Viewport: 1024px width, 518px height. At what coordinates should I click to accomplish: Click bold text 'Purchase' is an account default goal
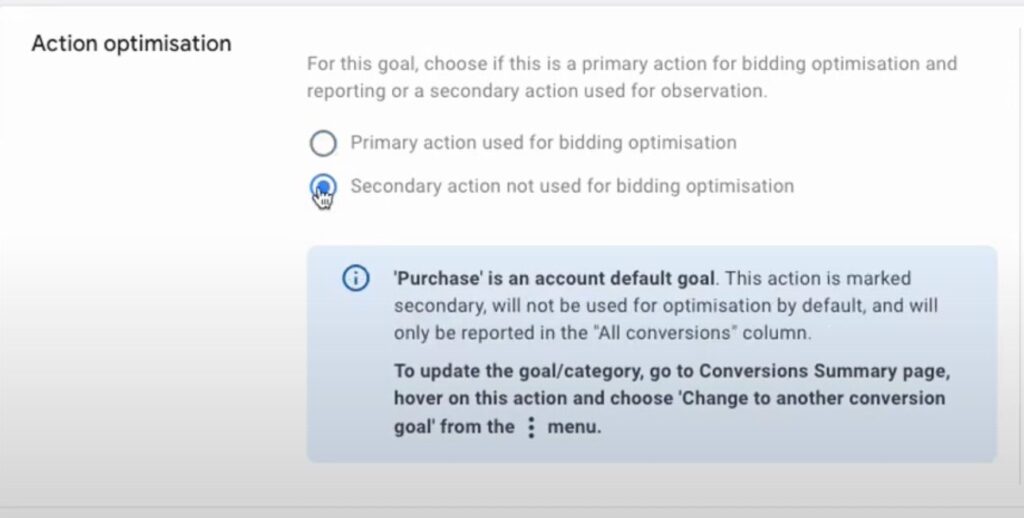pos(554,279)
